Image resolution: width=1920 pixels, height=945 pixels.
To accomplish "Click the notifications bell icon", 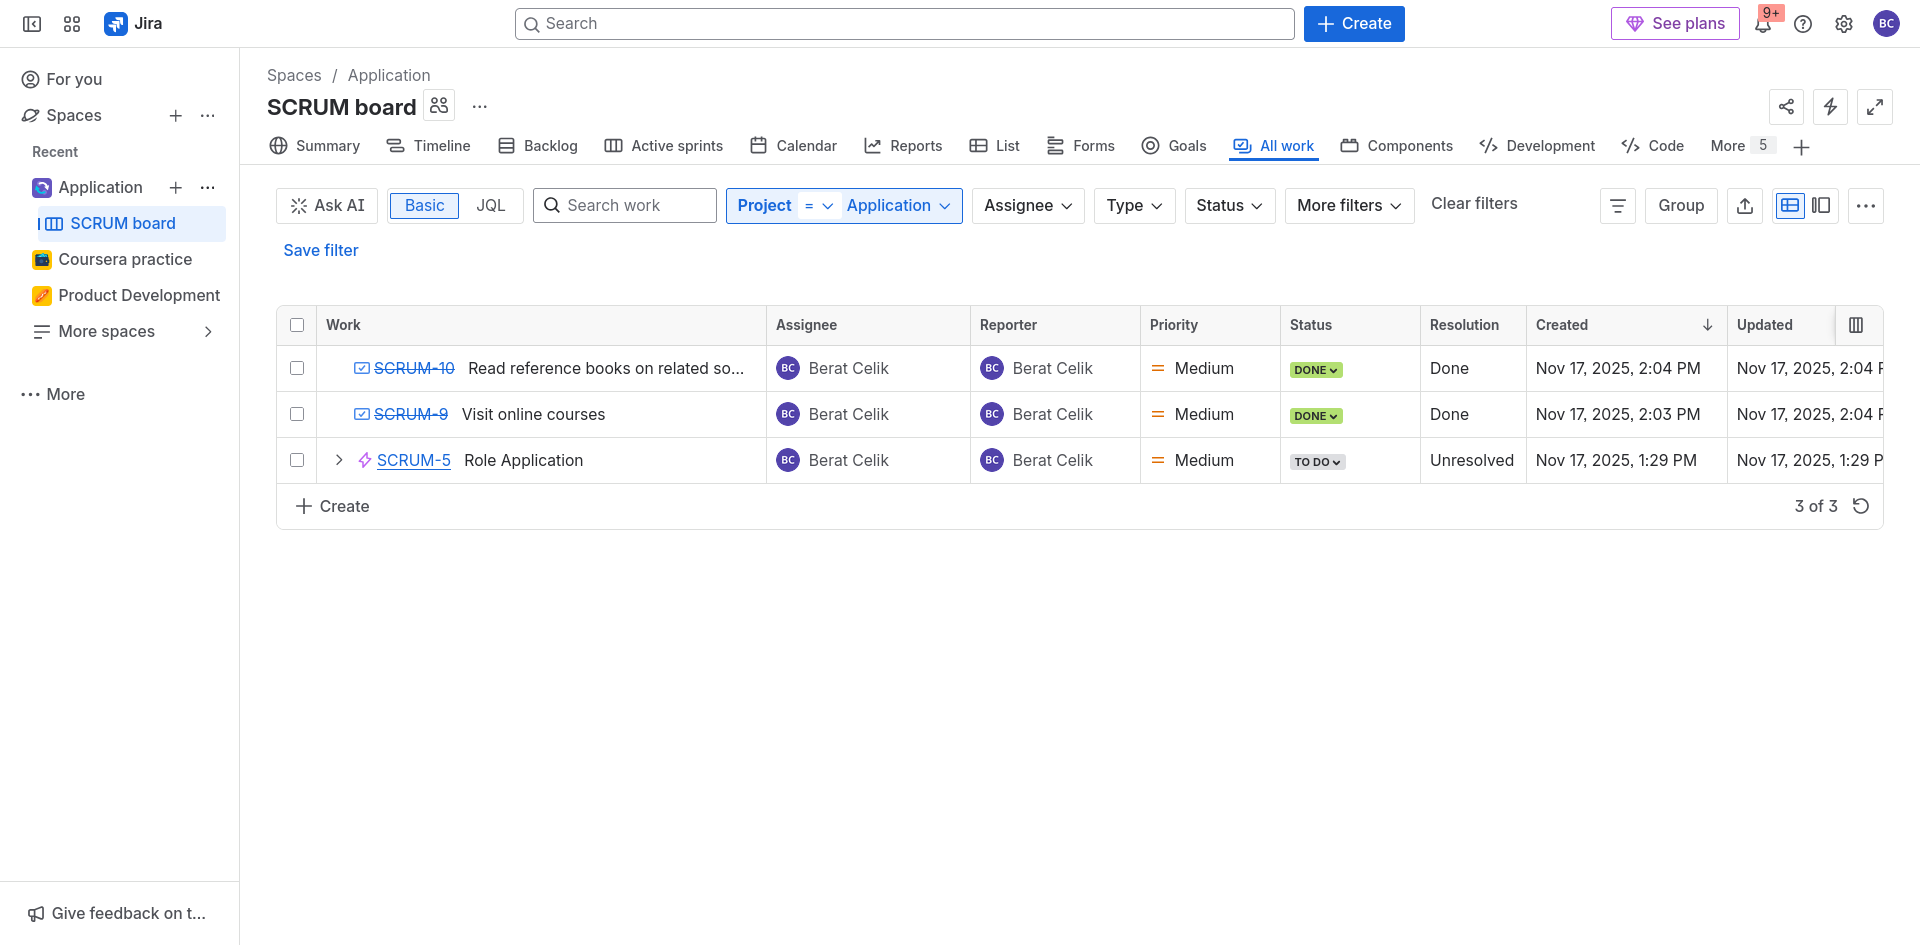I will click(x=1763, y=25).
